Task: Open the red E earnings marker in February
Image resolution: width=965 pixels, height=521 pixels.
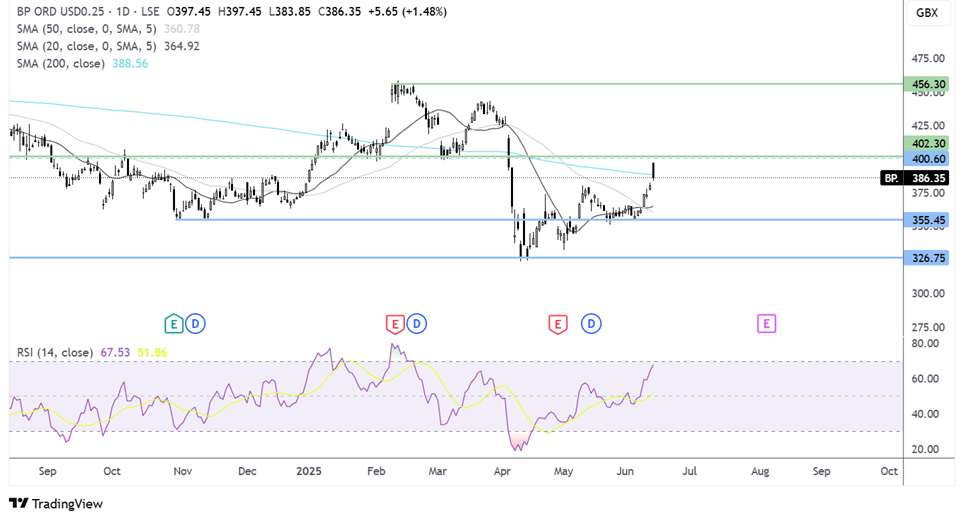Action: tap(394, 324)
